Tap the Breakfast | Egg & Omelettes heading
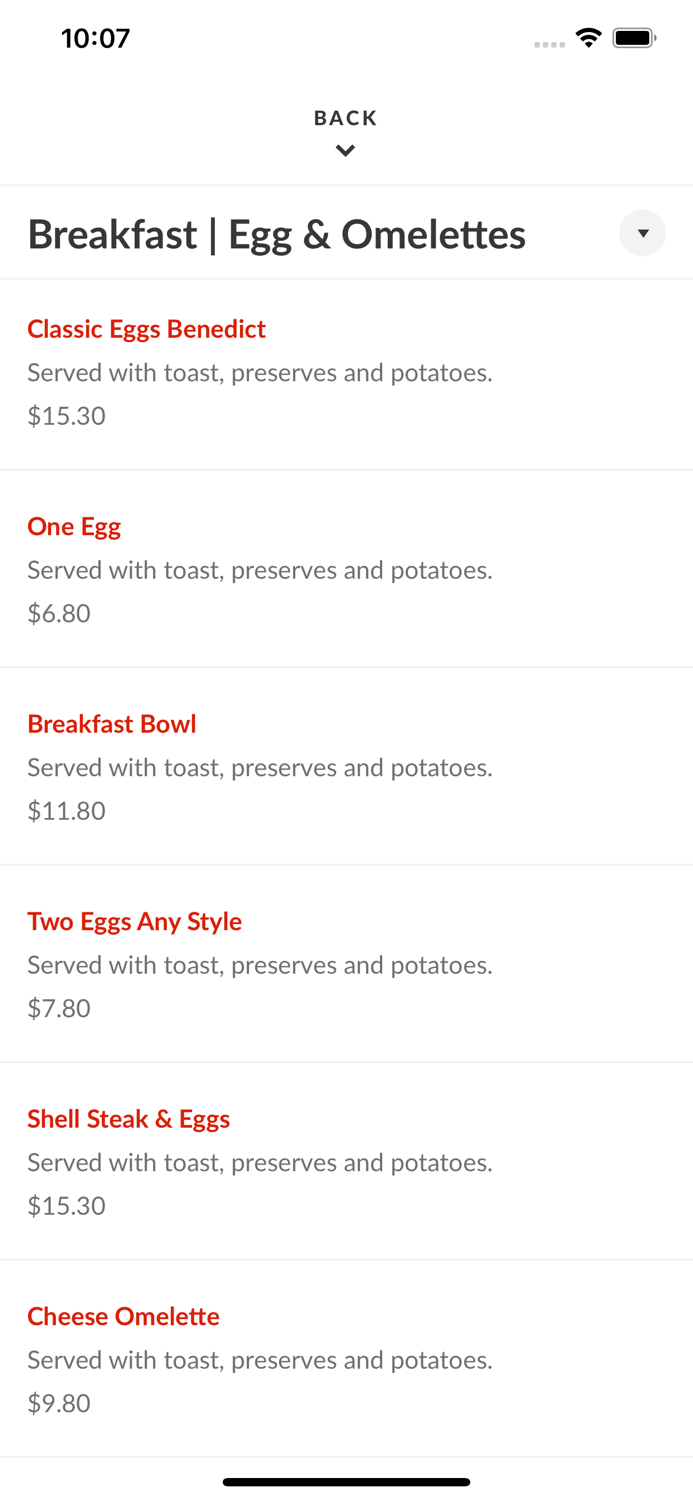 click(x=276, y=234)
